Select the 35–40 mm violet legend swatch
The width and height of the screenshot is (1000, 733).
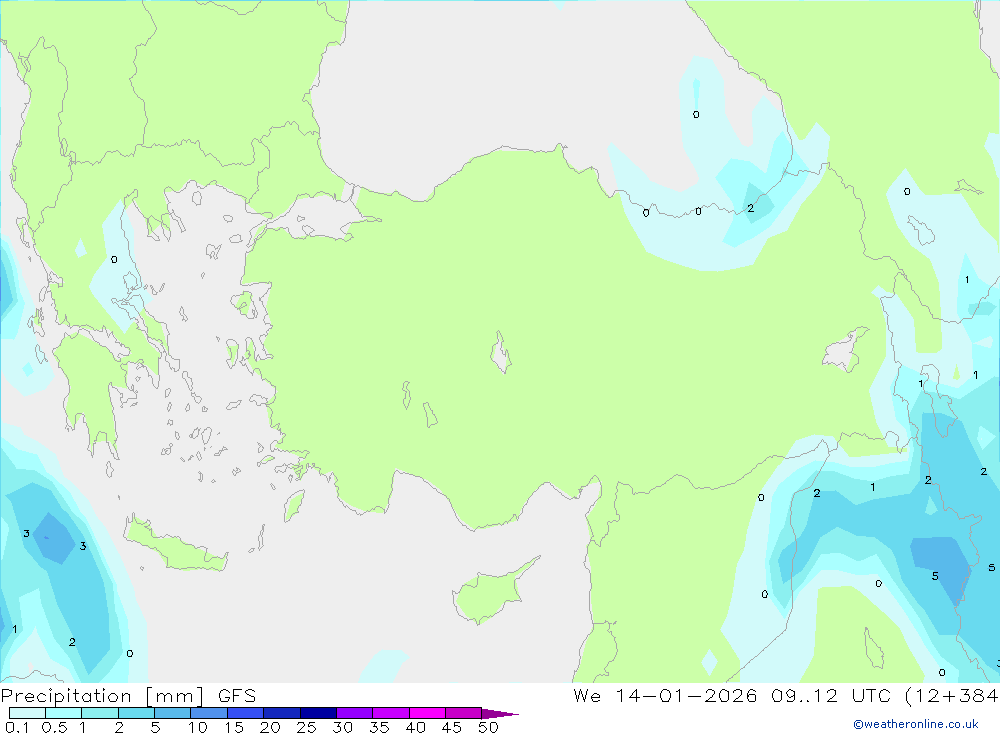(391, 713)
